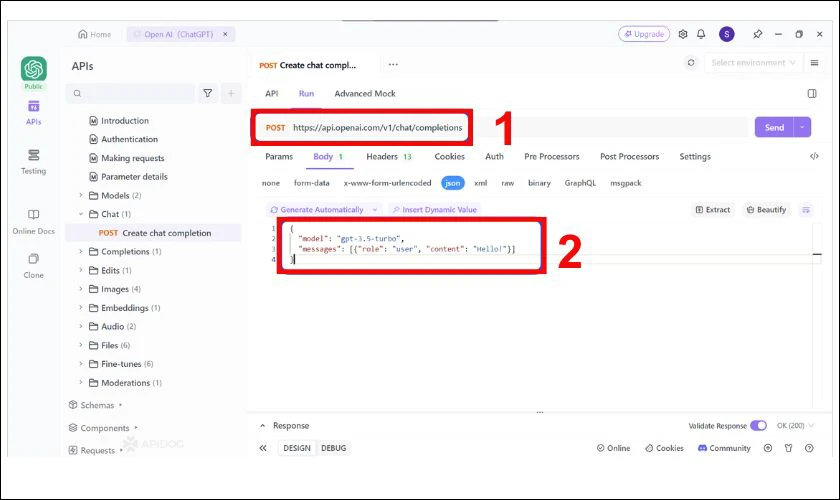Click the shirt theme icon in status bar
Image resolution: width=840 pixels, height=500 pixels.
pyautogui.click(x=788, y=448)
